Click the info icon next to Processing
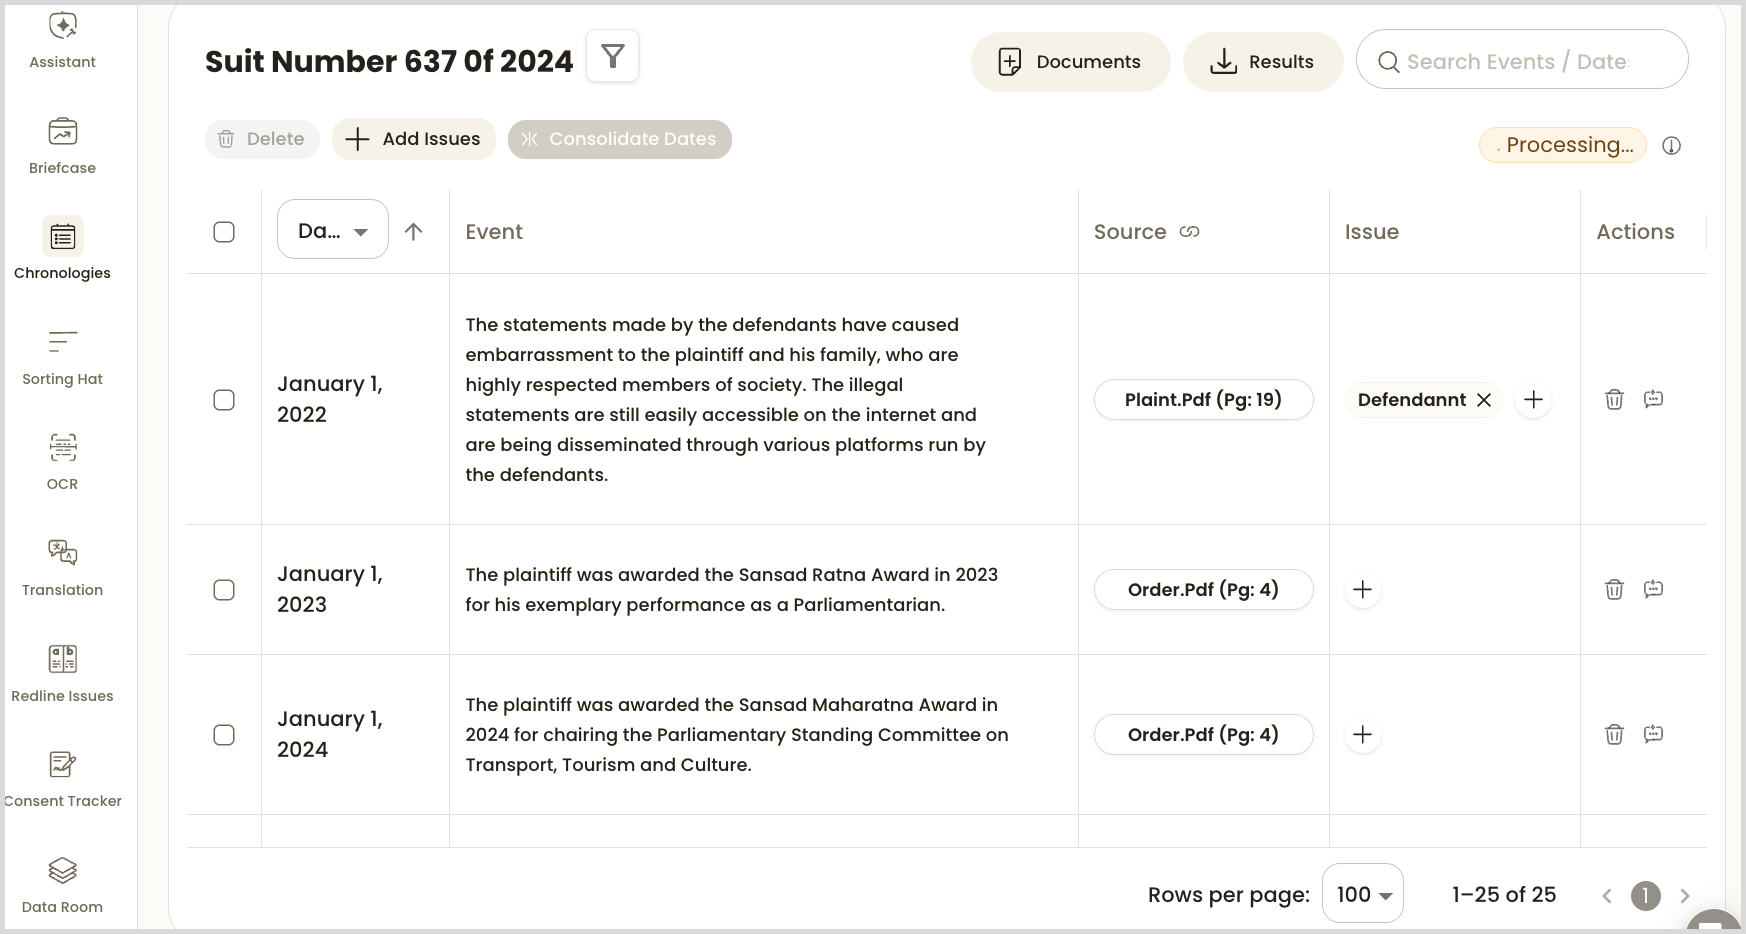This screenshot has width=1746, height=934. (x=1671, y=146)
